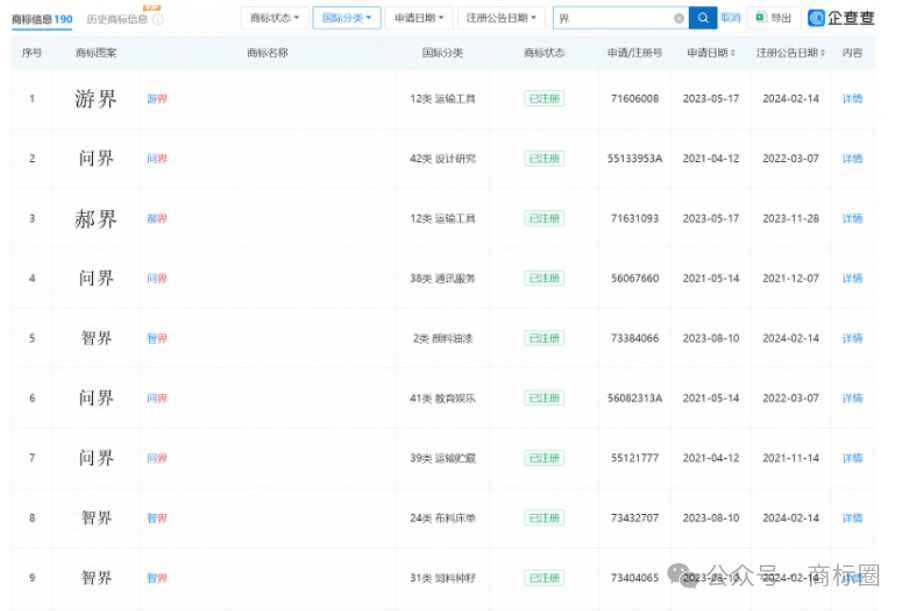Click inside the search input field containing 界

[612, 18]
